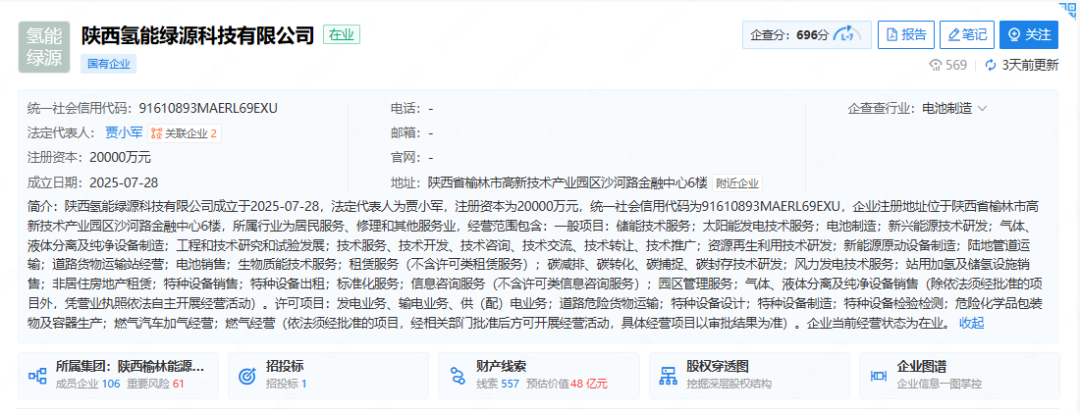
Task: Click the 附近企业 nearby companies button
Action: [x=737, y=183]
